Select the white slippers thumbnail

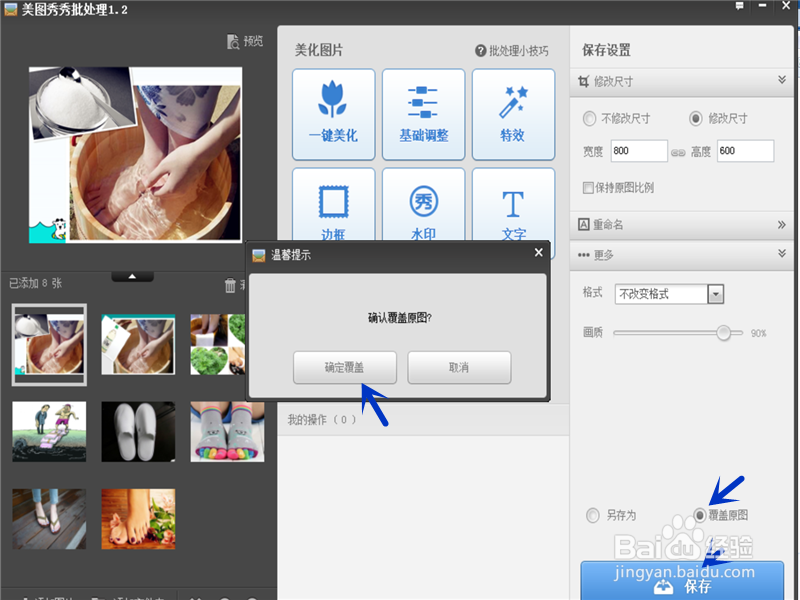pyautogui.click(x=138, y=432)
